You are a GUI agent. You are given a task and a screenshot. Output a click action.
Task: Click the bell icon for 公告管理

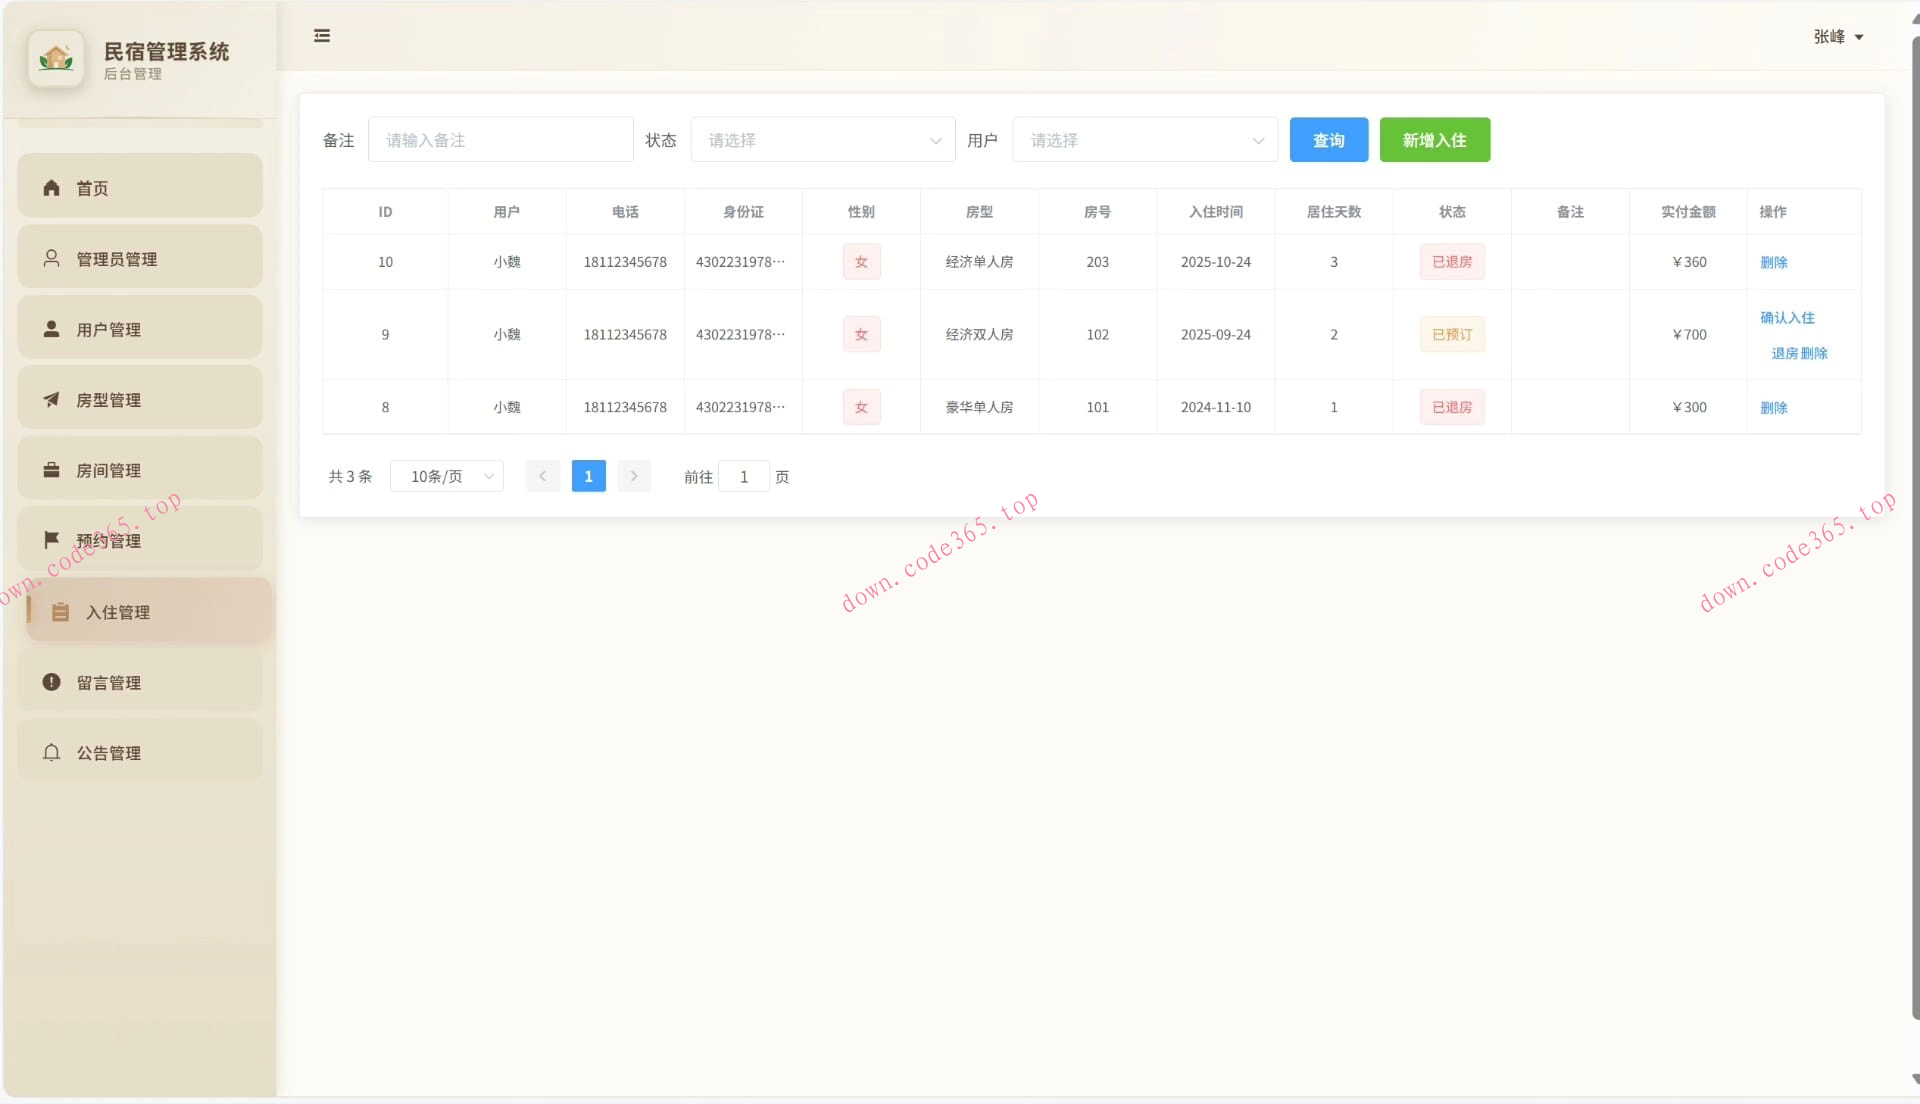coord(52,752)
